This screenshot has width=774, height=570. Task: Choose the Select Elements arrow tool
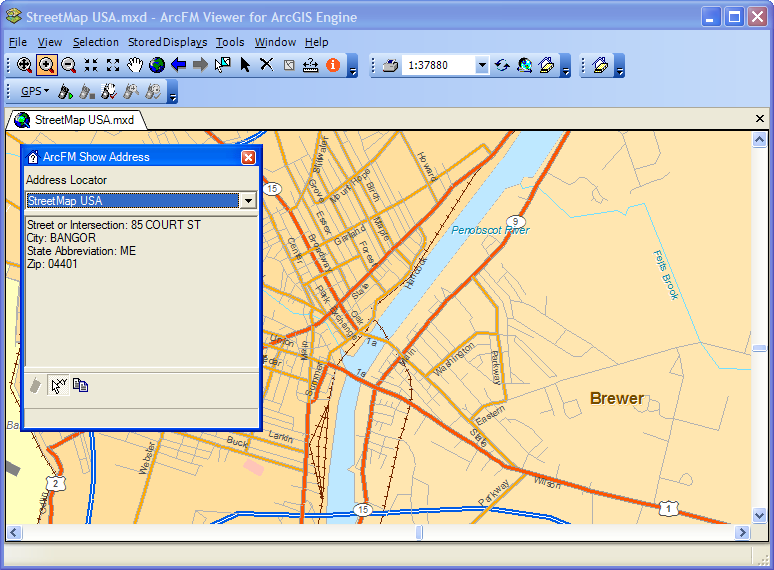[x=245, y=65]
